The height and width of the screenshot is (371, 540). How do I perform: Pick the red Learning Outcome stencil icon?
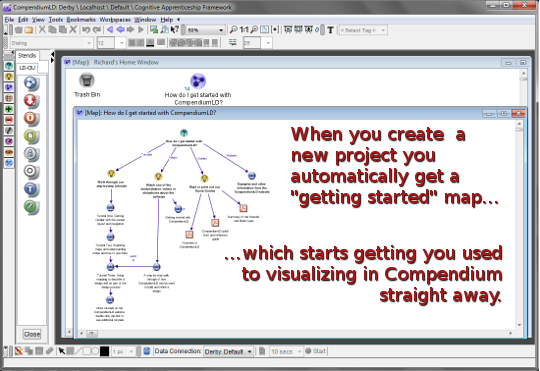pyautogui.click(x=31, y=101)
